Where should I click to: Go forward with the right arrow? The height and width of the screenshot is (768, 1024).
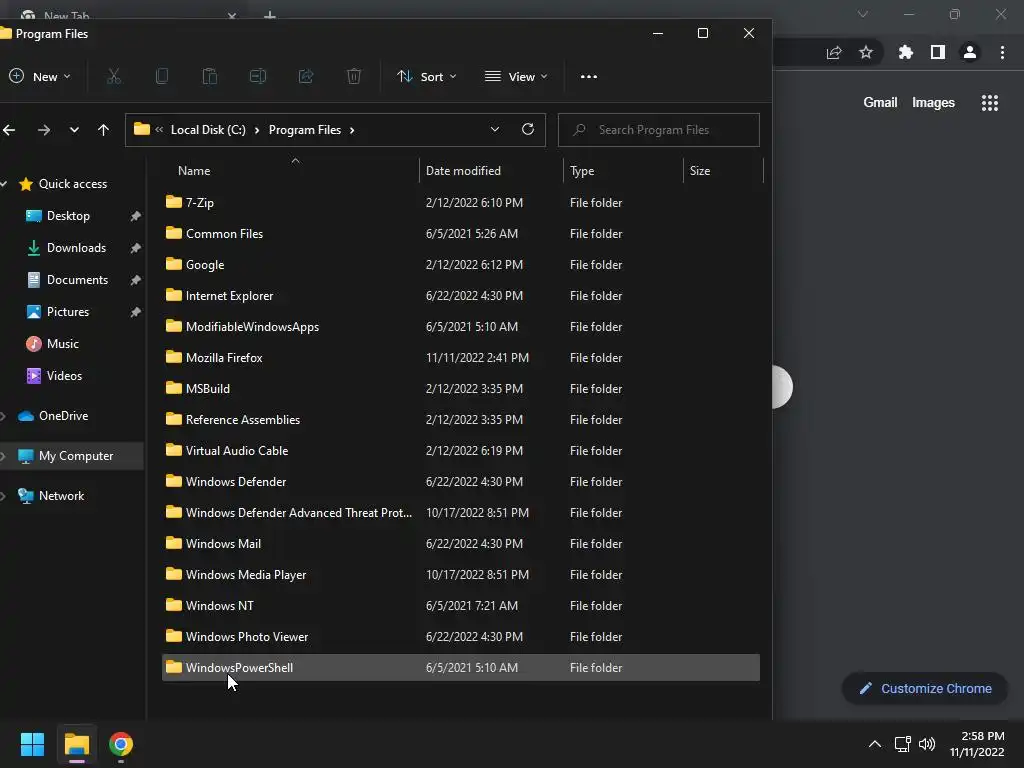point(44,130)
